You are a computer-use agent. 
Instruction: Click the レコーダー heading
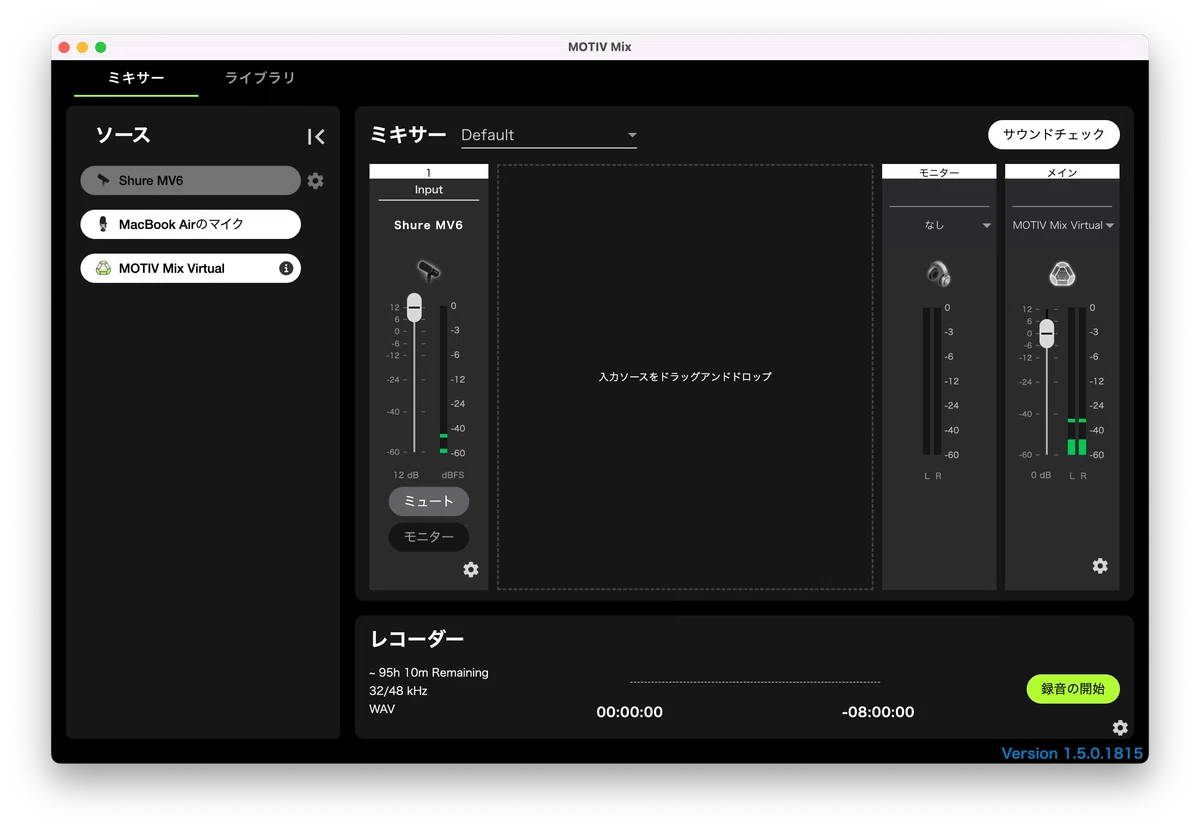(x=417, y=639)
